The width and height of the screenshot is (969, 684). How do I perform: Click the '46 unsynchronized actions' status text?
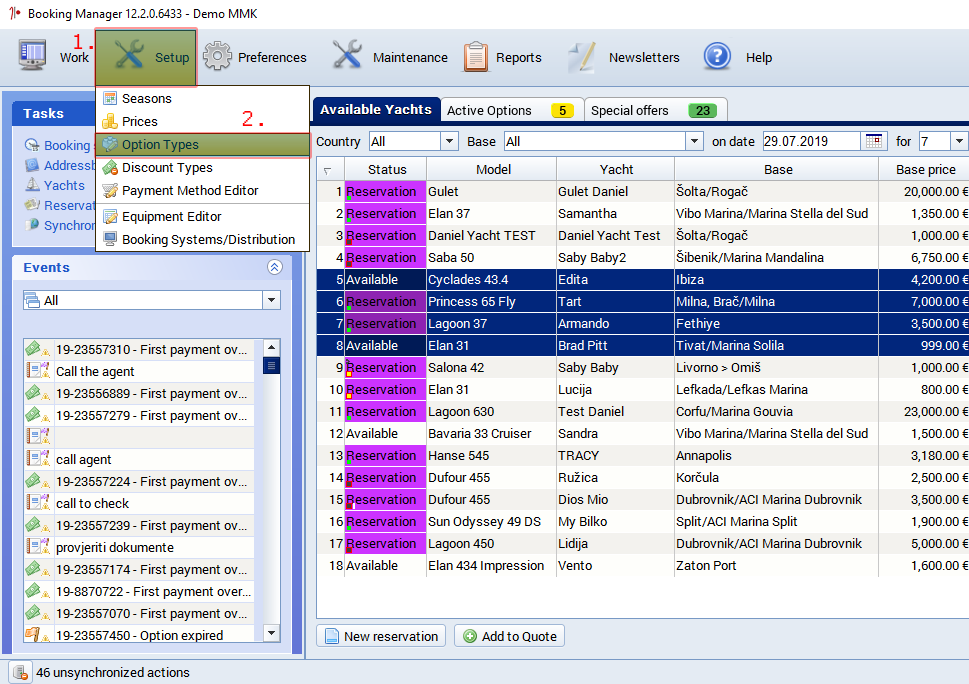tap(113, 672)
